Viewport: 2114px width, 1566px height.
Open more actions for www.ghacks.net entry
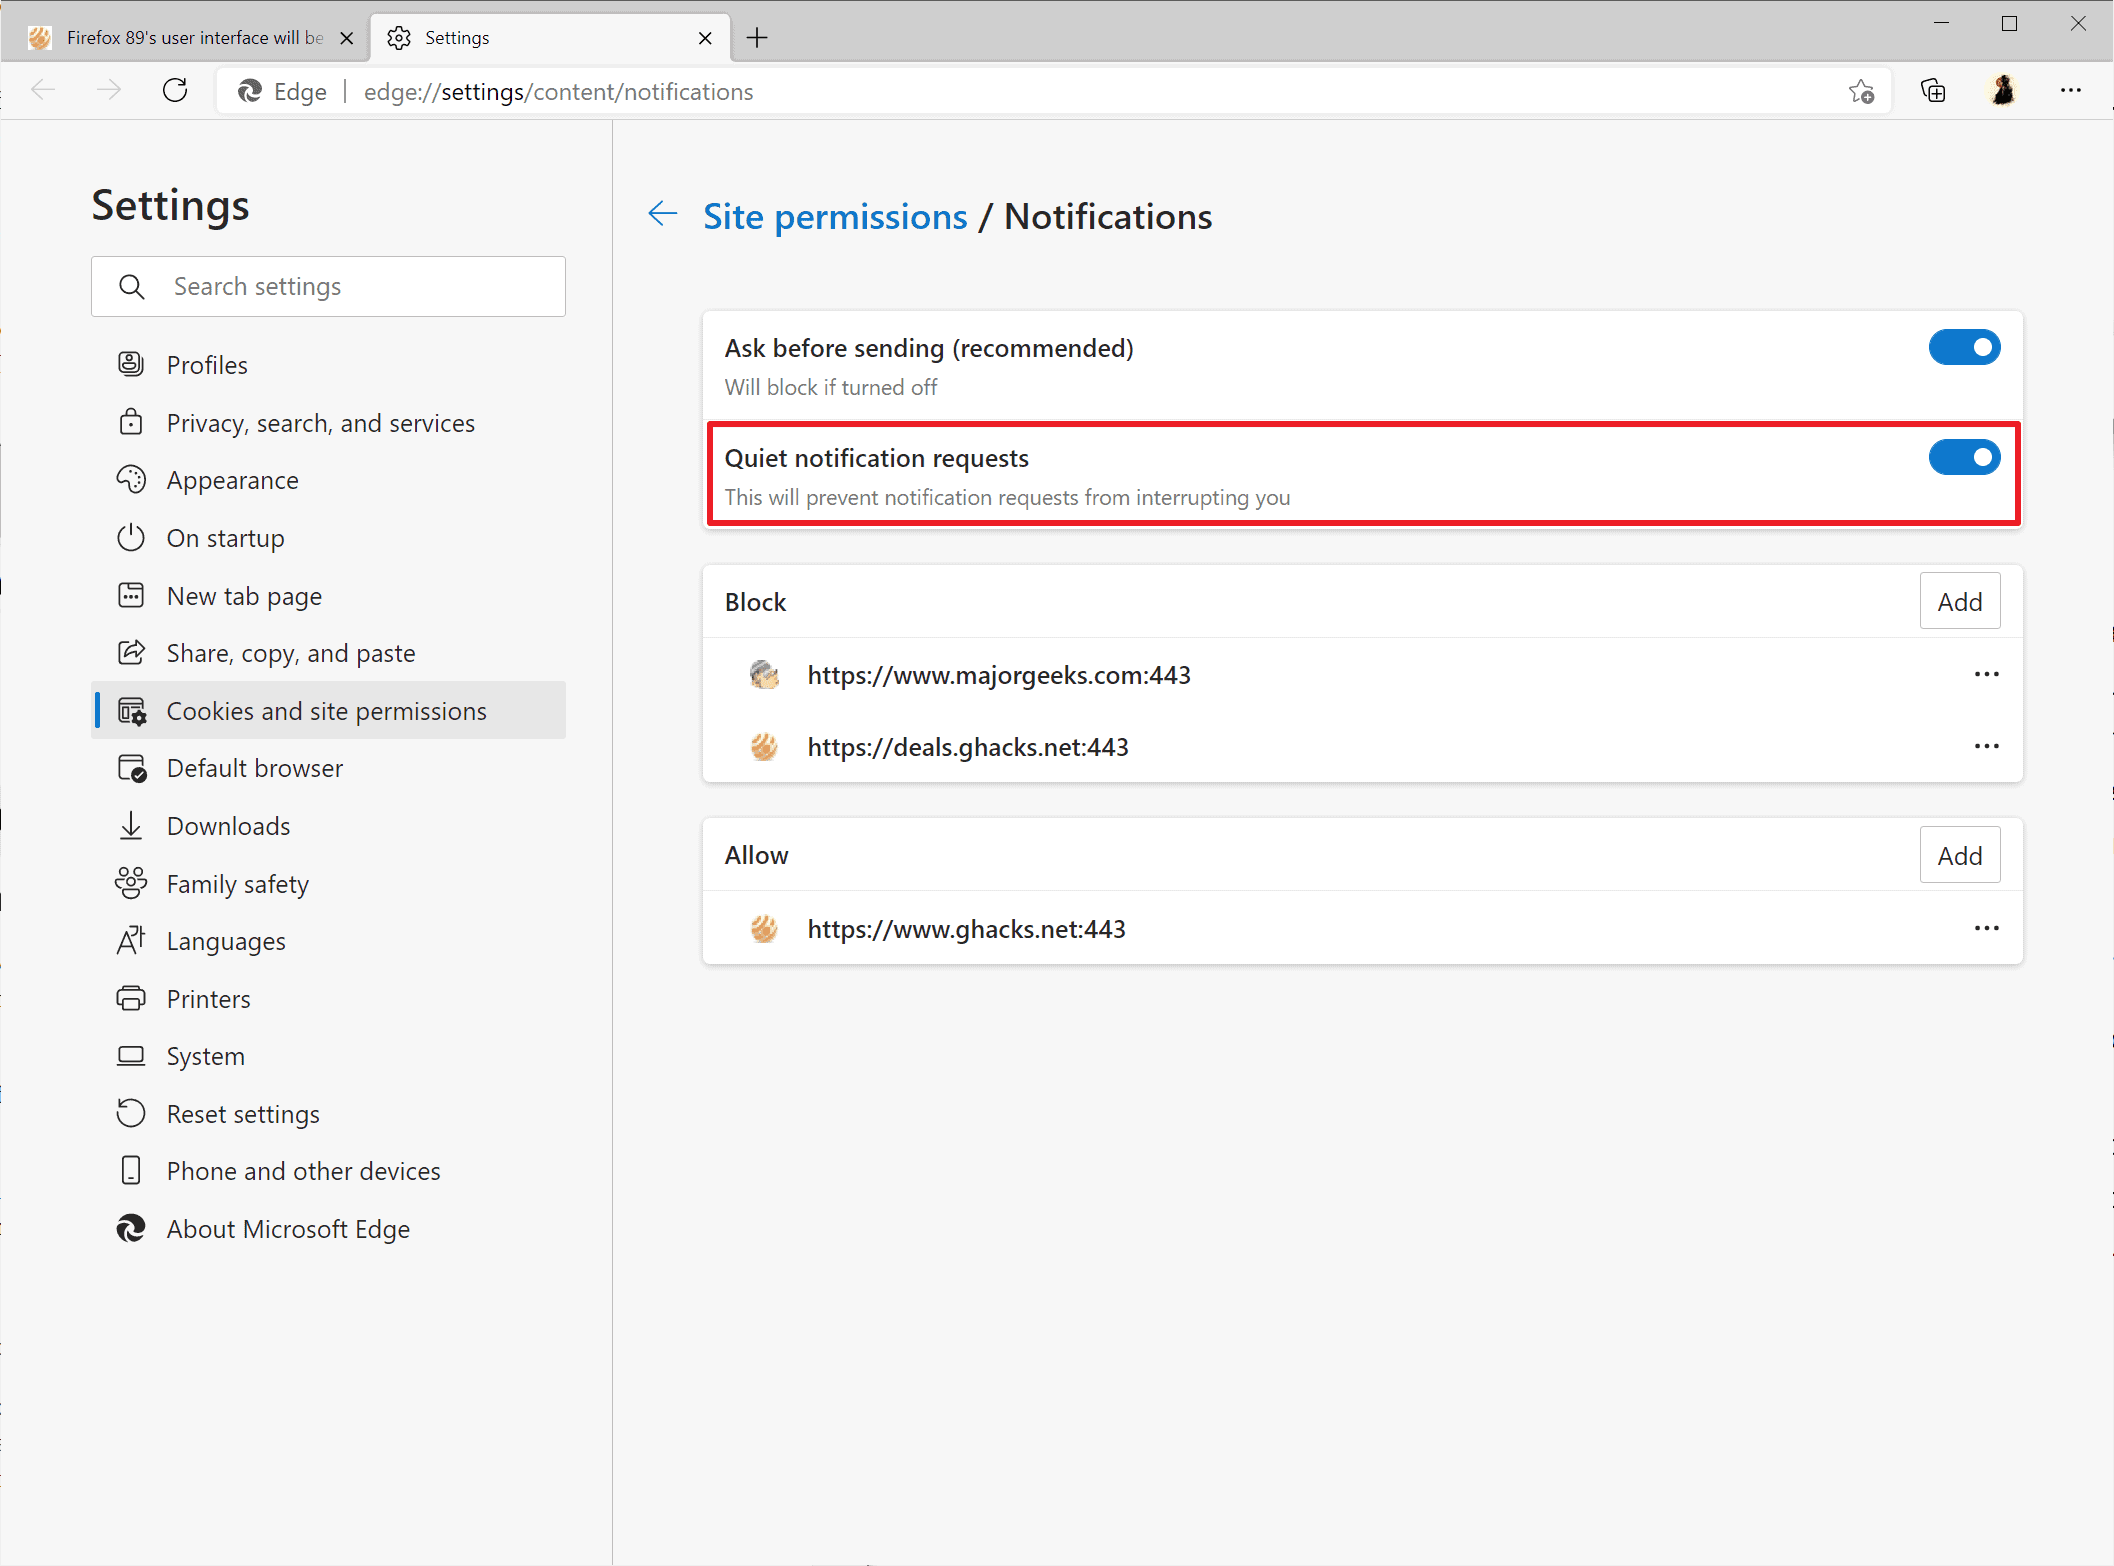click(1986, 928)
